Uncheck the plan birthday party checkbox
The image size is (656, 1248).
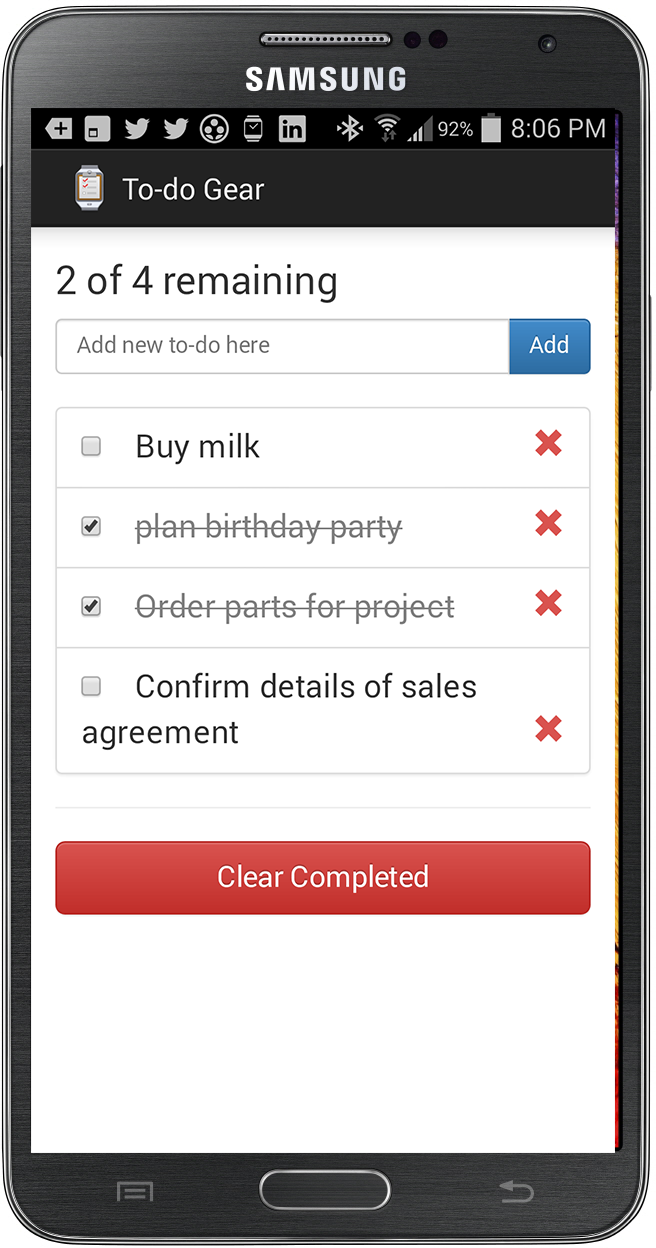click(91, 526)
